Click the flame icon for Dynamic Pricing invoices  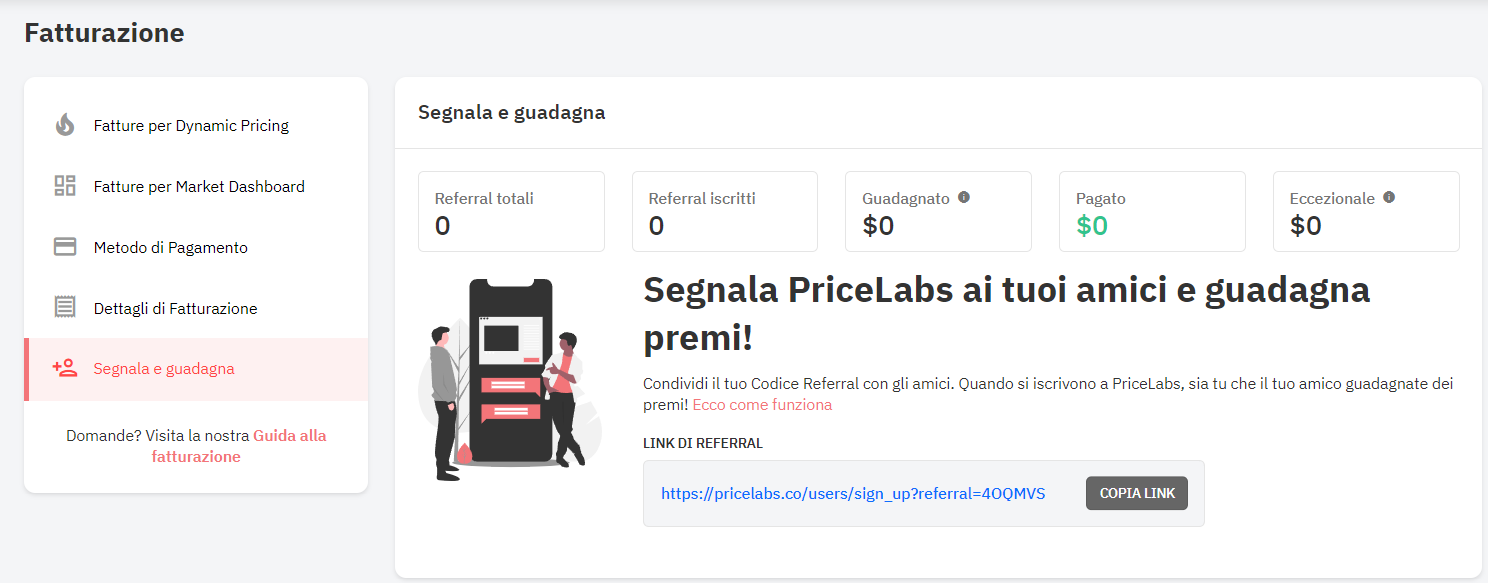65,125
